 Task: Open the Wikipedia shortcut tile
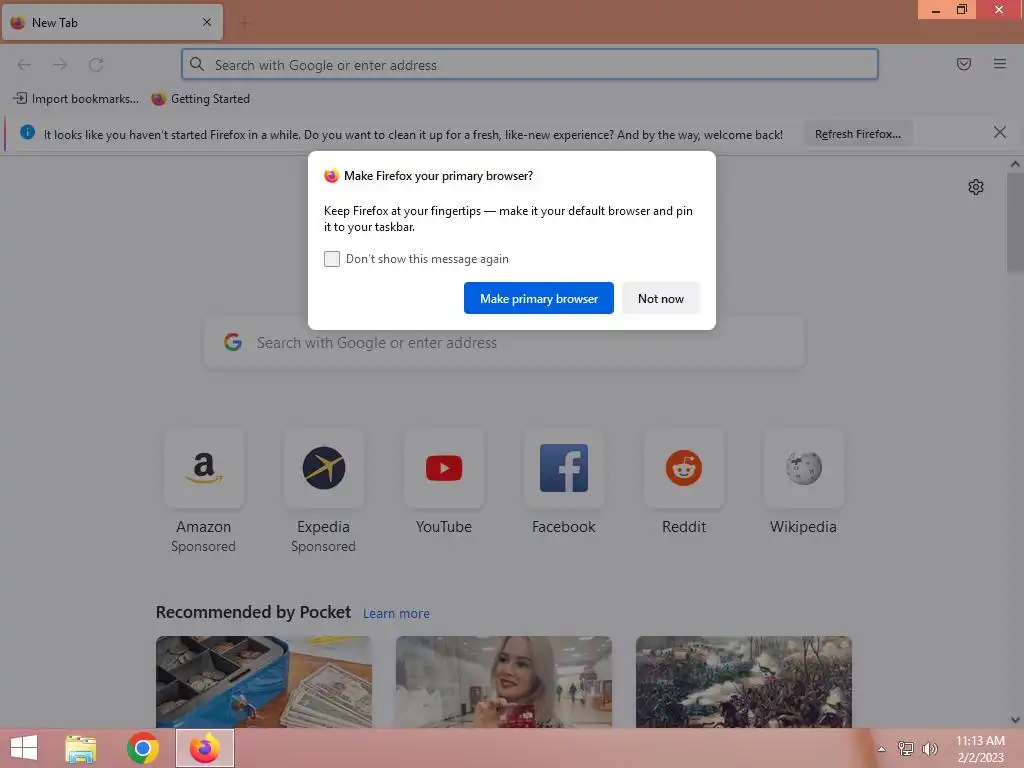(x=803, y=483)
